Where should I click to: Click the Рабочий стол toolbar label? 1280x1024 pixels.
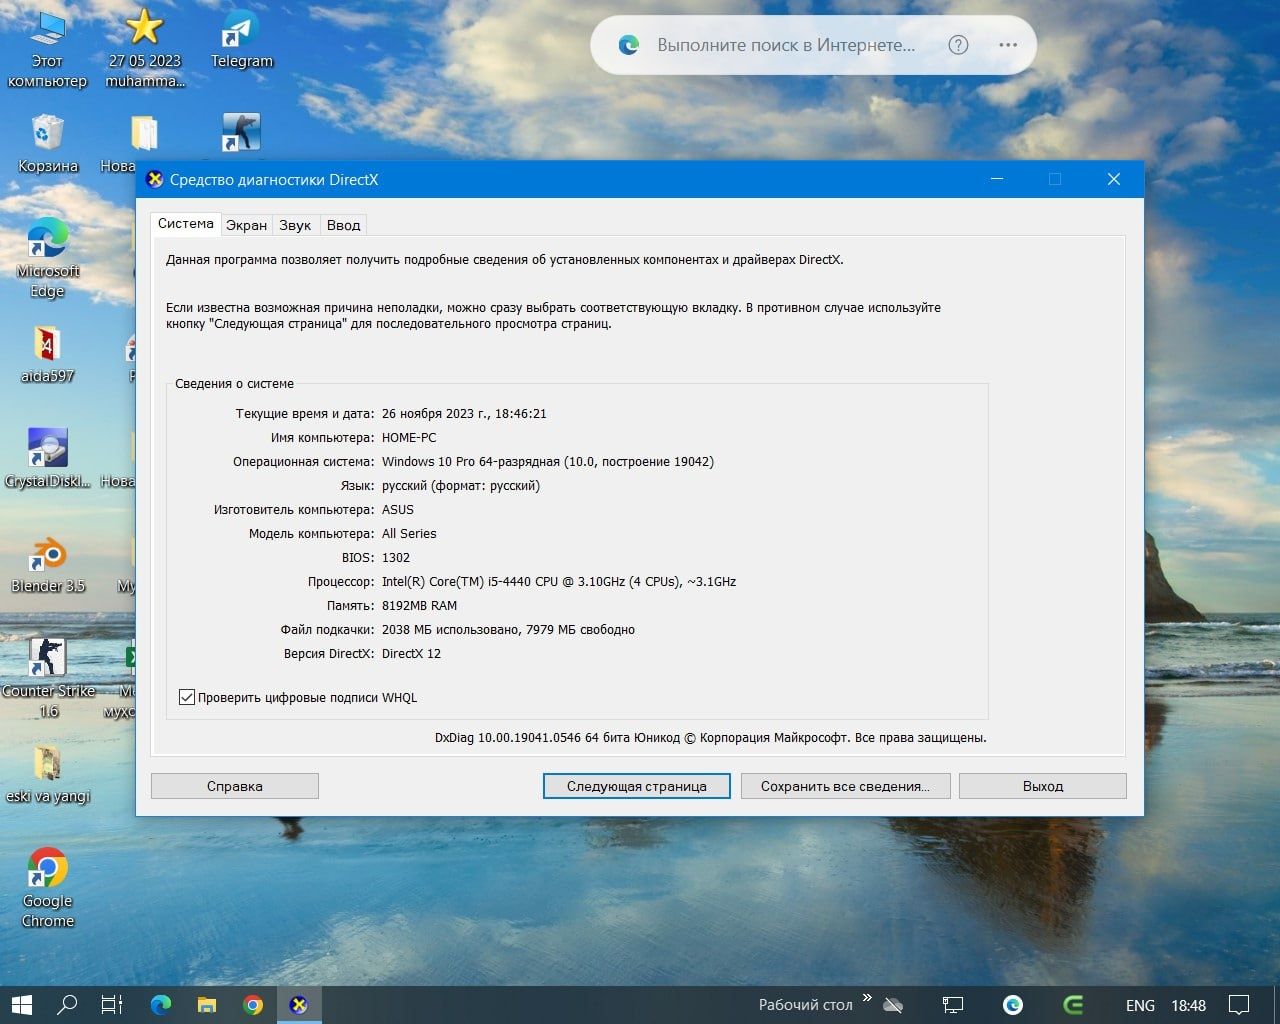point(805,1005)
